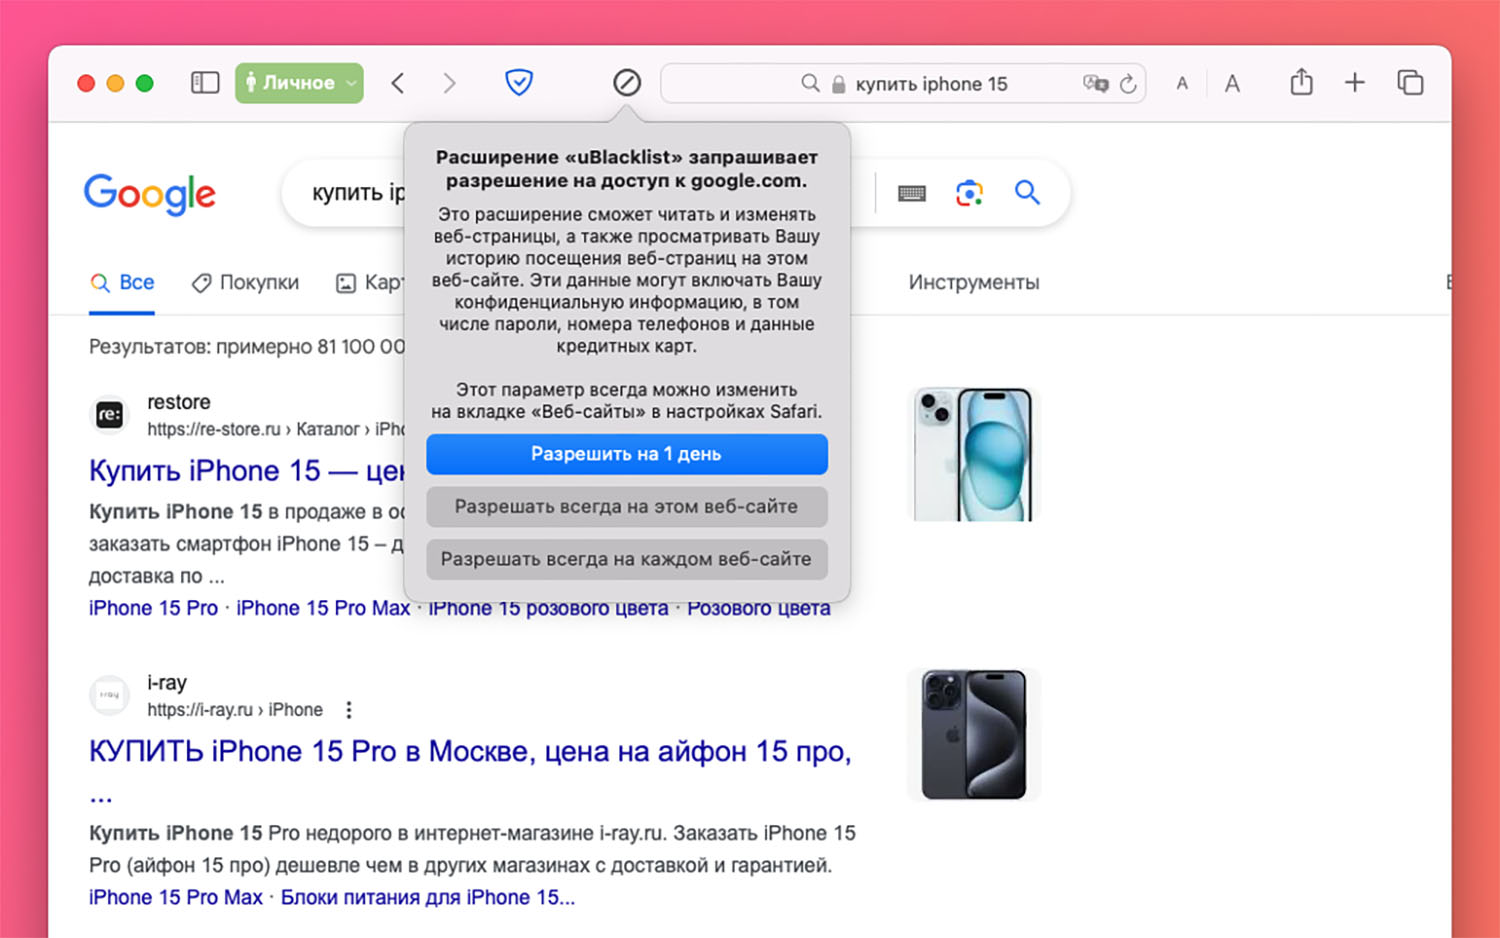The height and width of the screenshot is (938, 1500).
Task: Click Разрешить на 1 день button
Action: tap(627, 454)
